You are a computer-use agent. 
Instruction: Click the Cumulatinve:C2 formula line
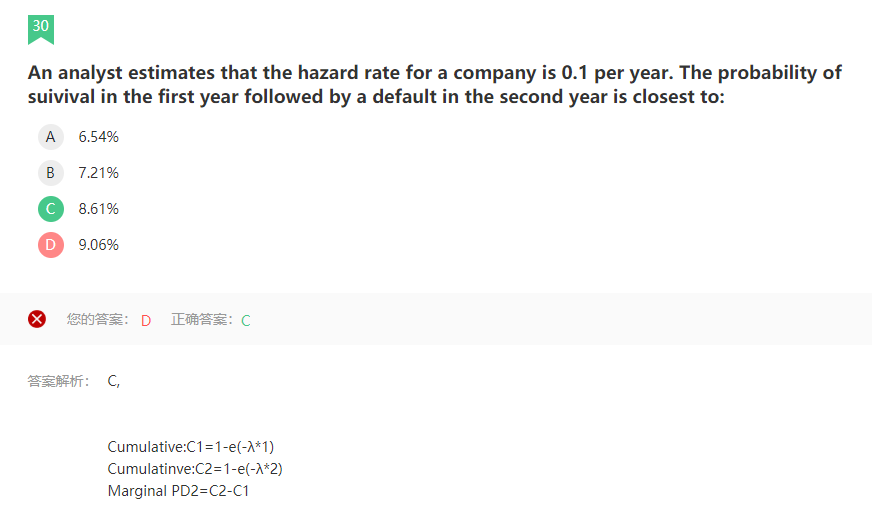(x=195, y=469)
